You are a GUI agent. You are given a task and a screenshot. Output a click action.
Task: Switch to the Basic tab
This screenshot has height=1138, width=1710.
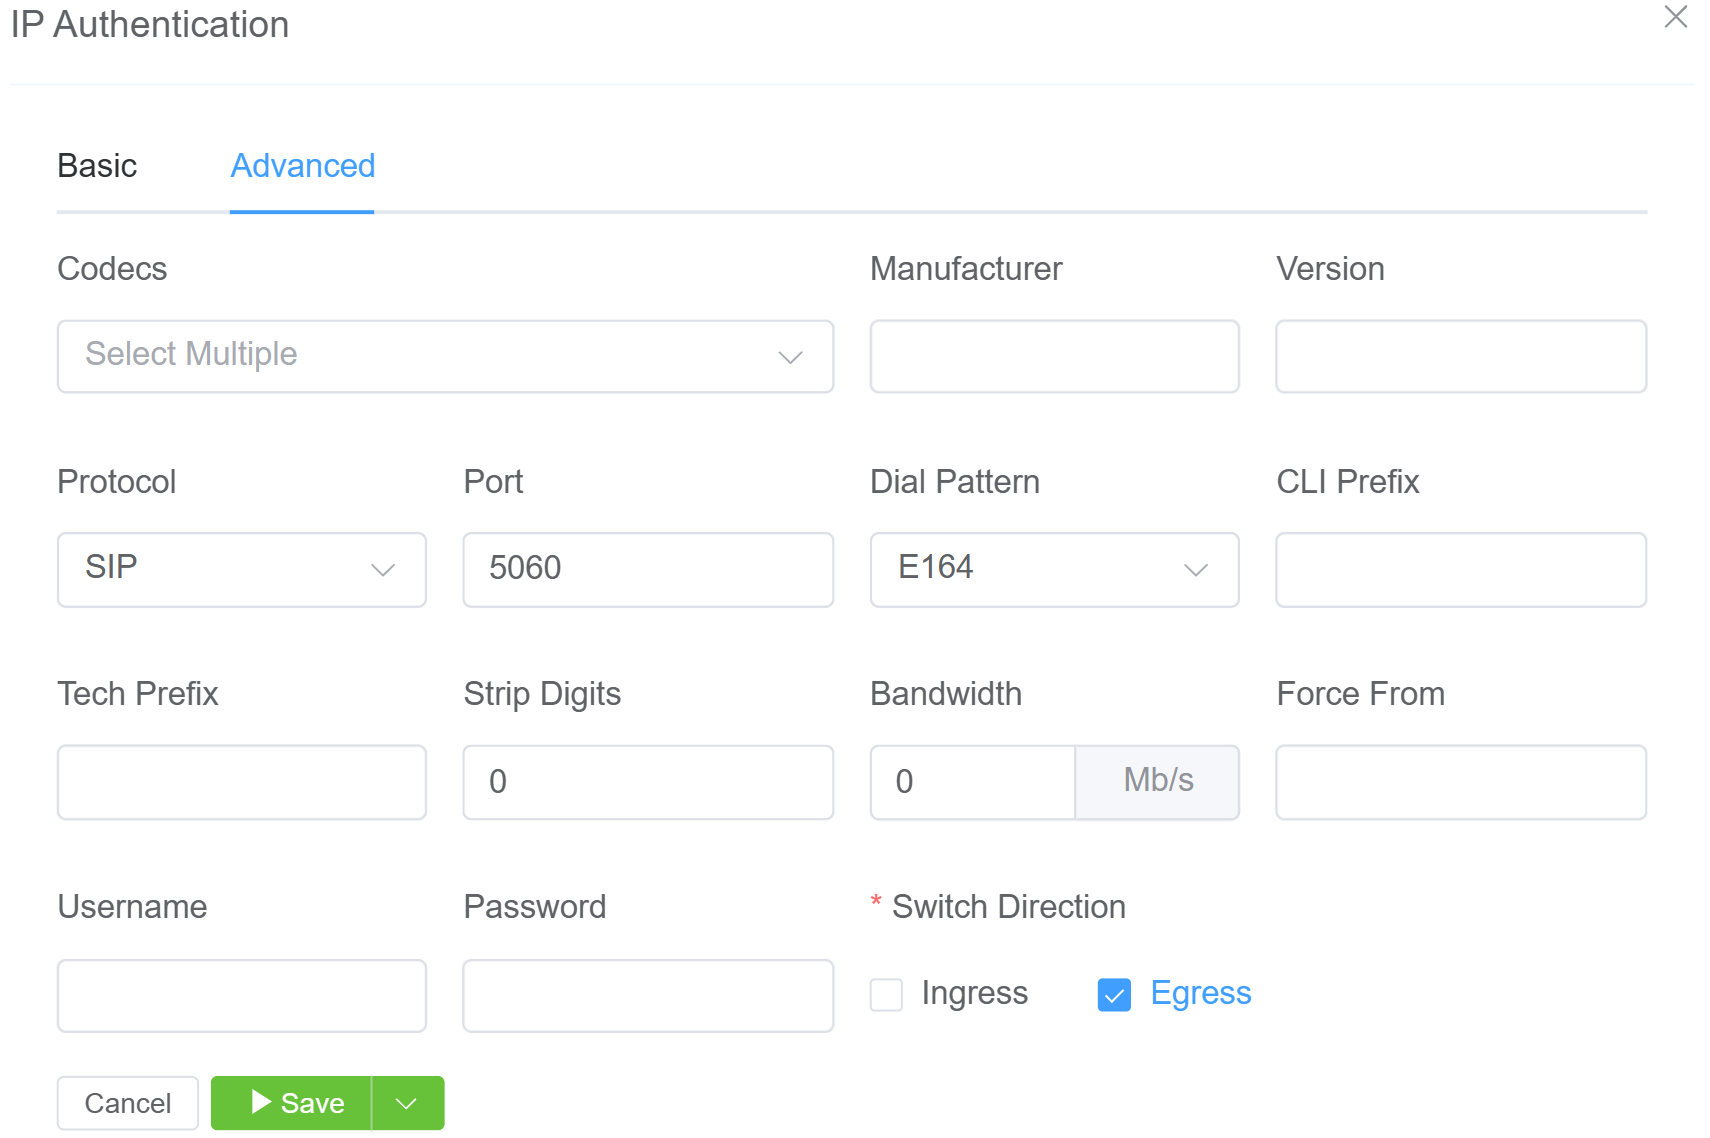click(97, 166)
